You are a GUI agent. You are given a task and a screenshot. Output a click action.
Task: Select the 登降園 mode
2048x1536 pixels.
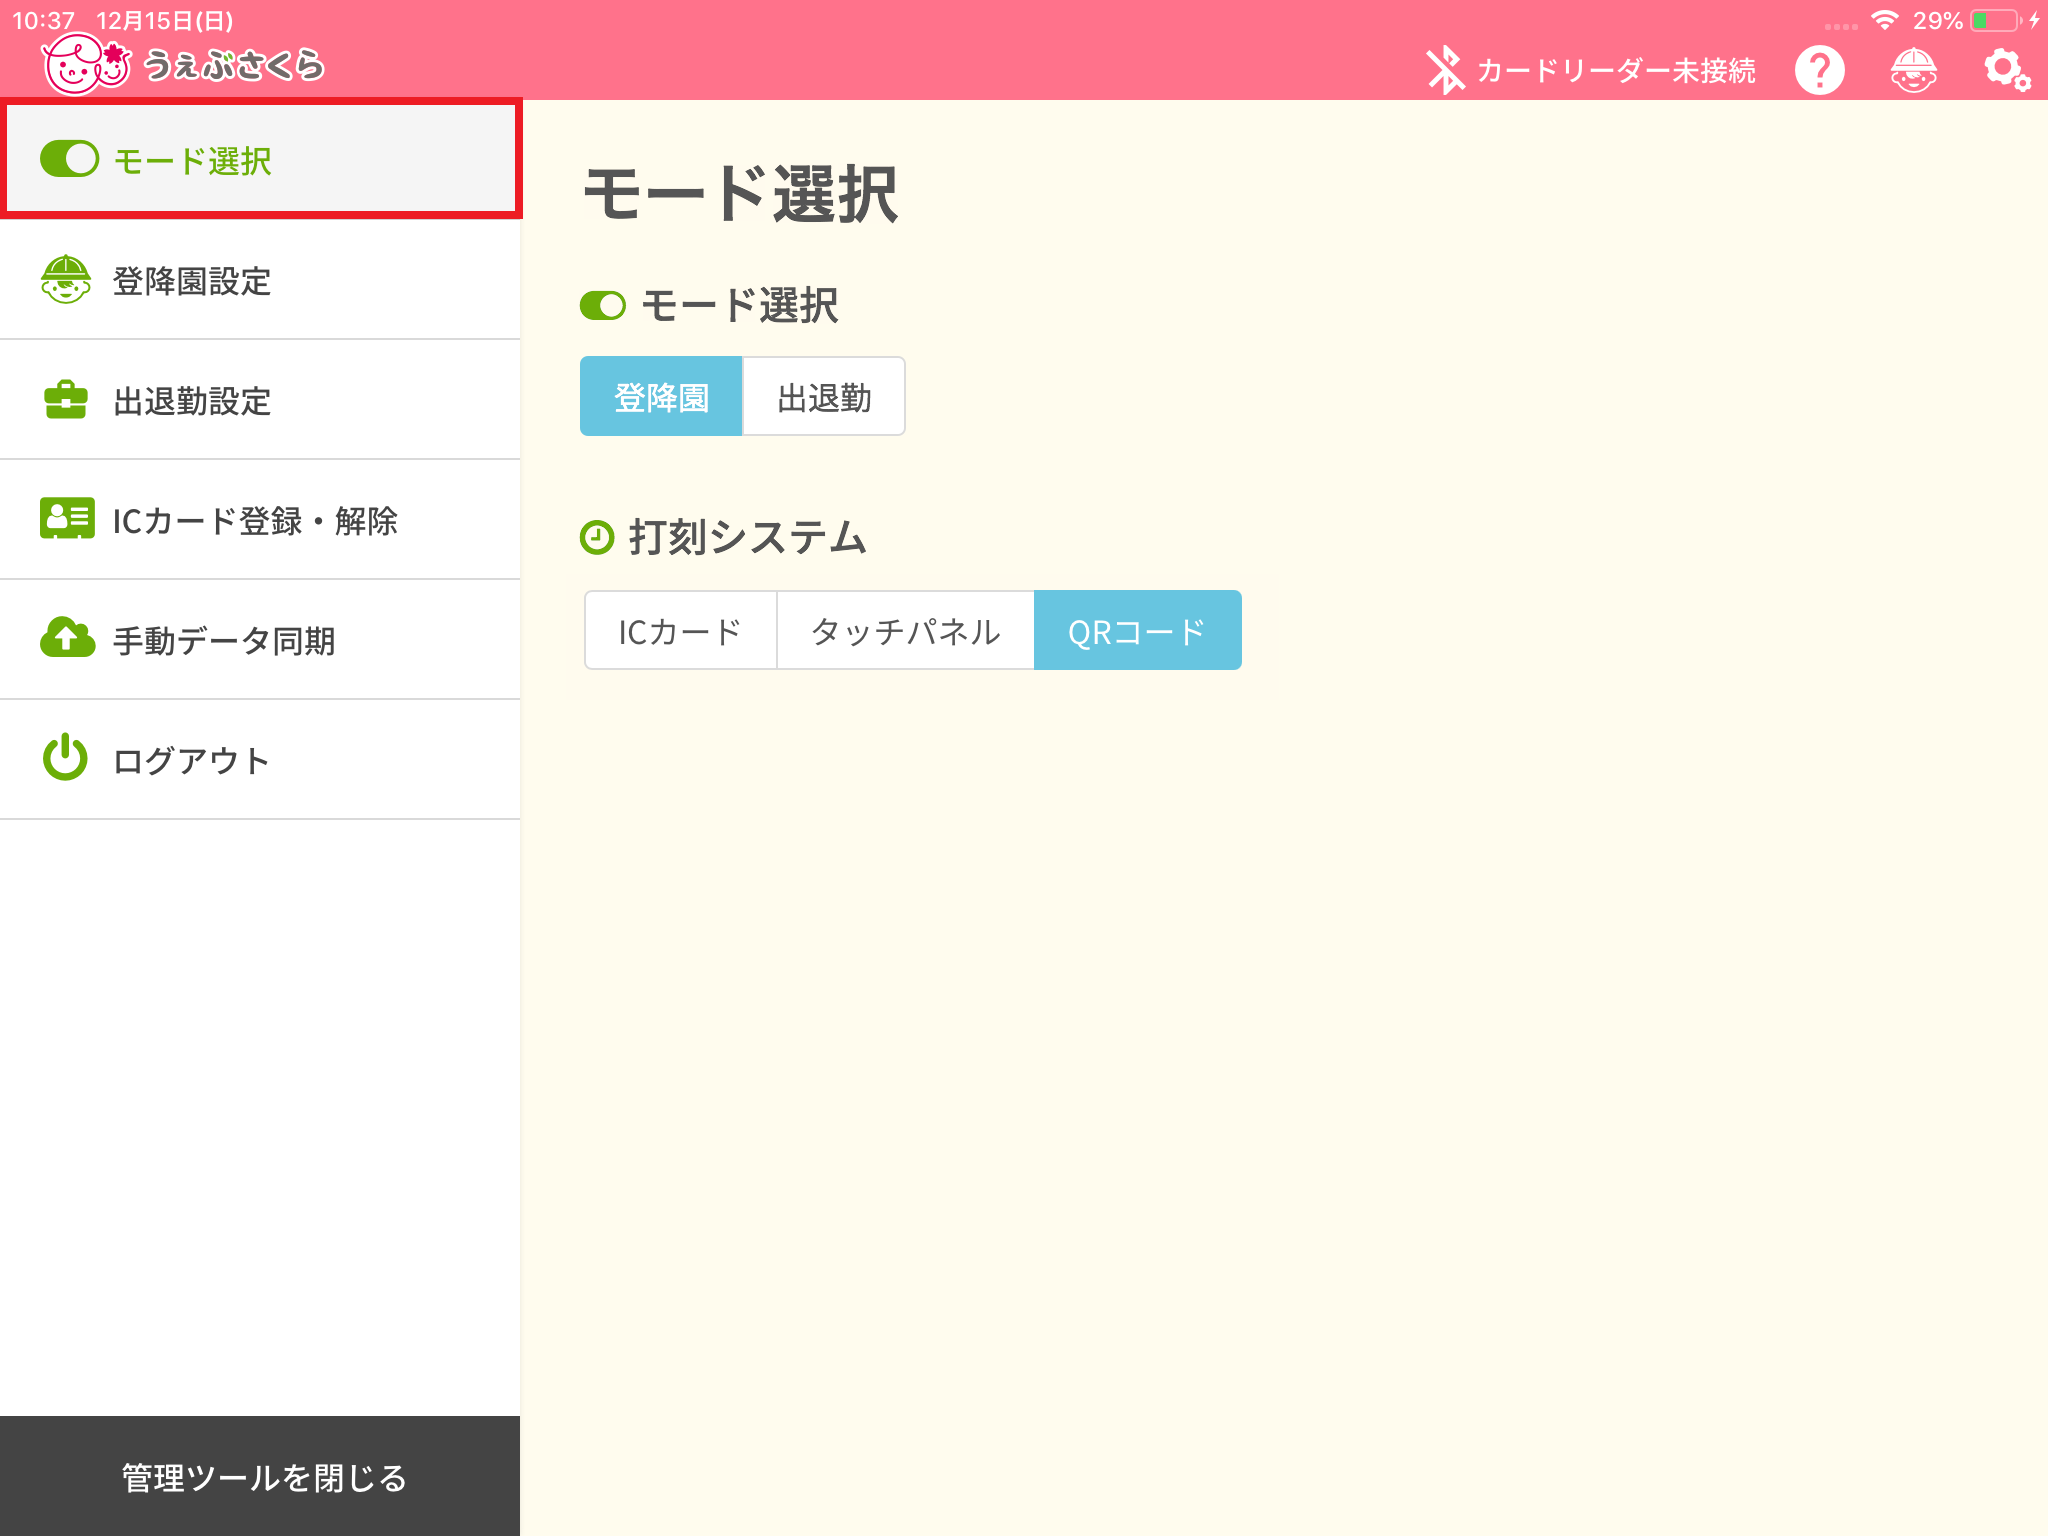pyautogui.click(x=661, y=396)
